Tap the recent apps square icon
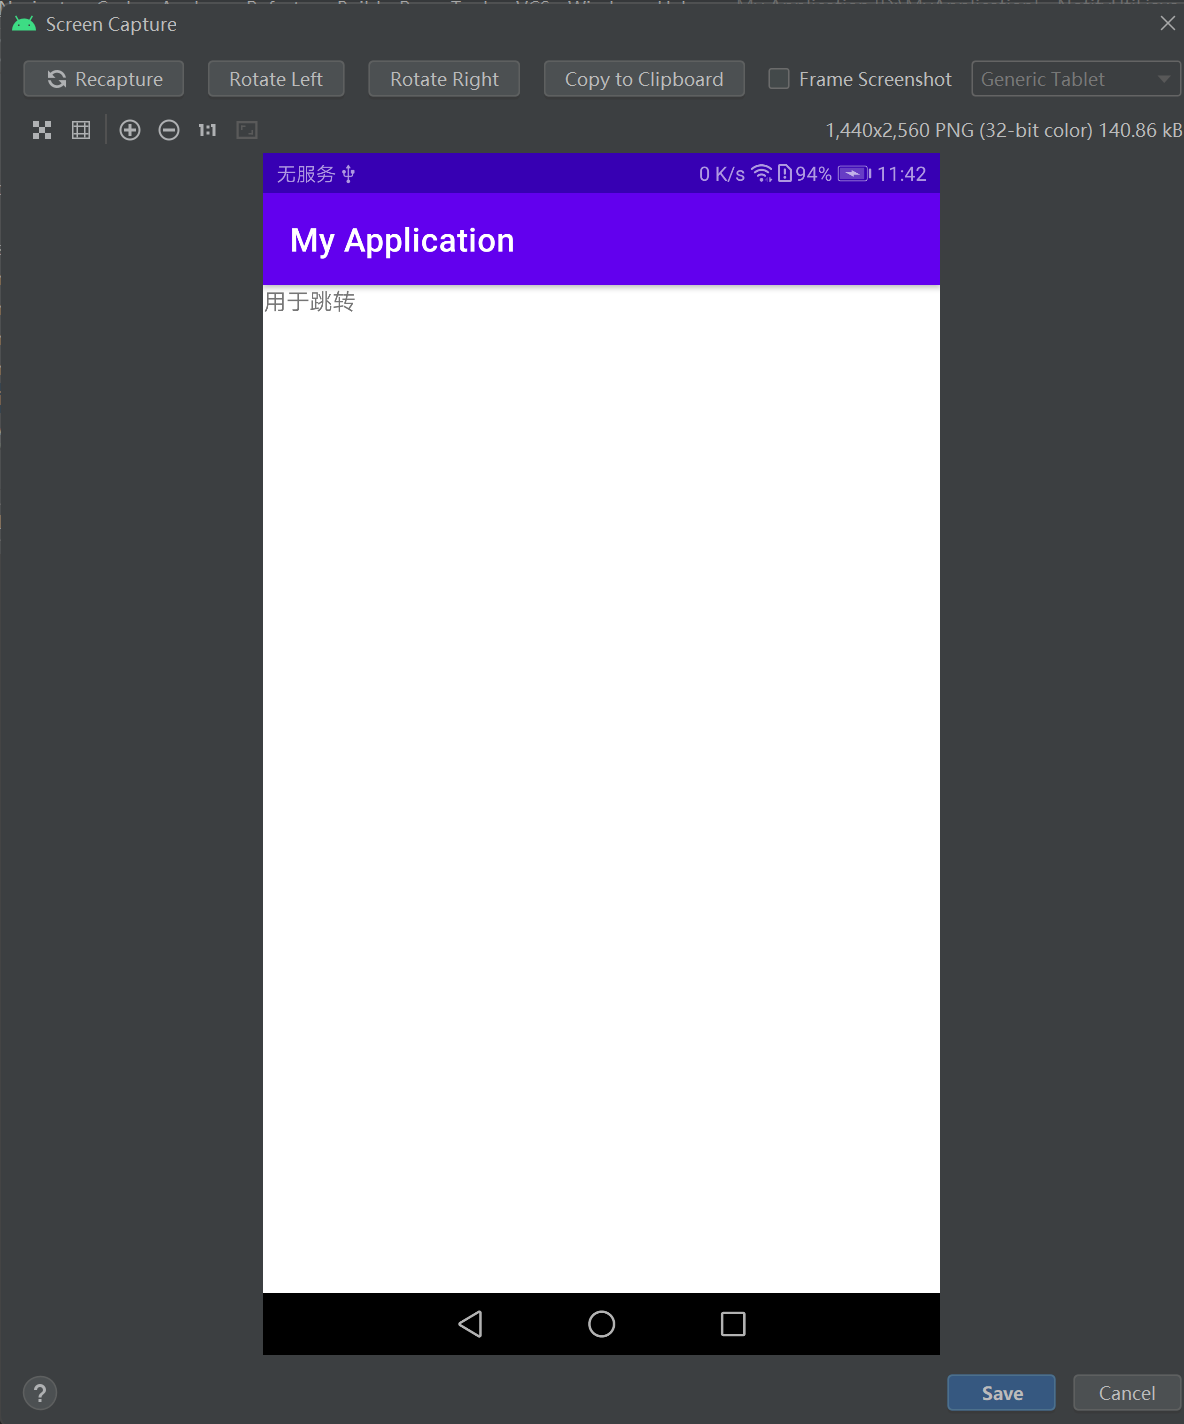Screen dimensions: 1184x1424 733,1324
